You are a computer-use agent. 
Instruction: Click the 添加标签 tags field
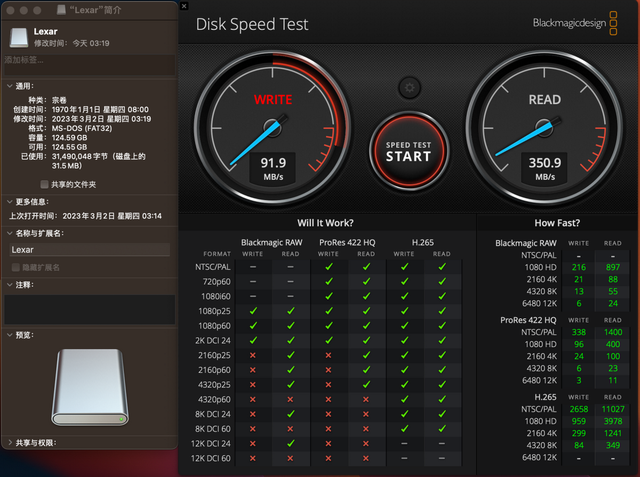coord(89,65)
